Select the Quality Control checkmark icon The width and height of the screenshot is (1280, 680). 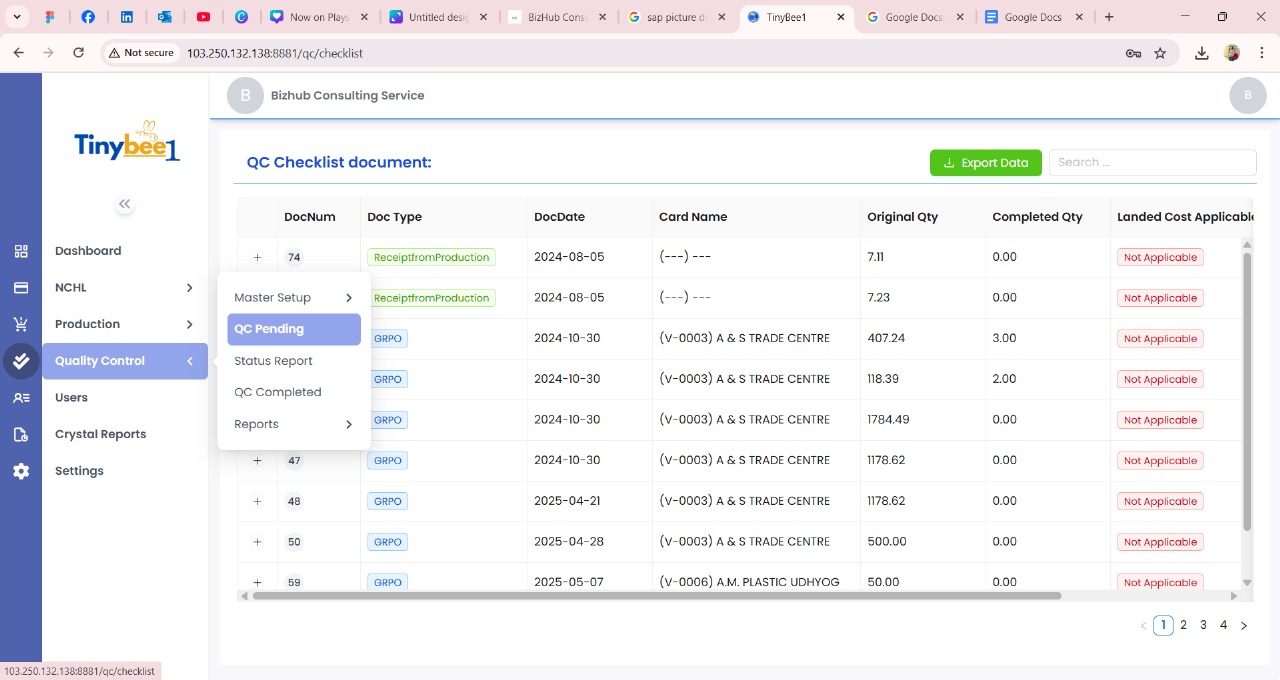click(21, 361)
